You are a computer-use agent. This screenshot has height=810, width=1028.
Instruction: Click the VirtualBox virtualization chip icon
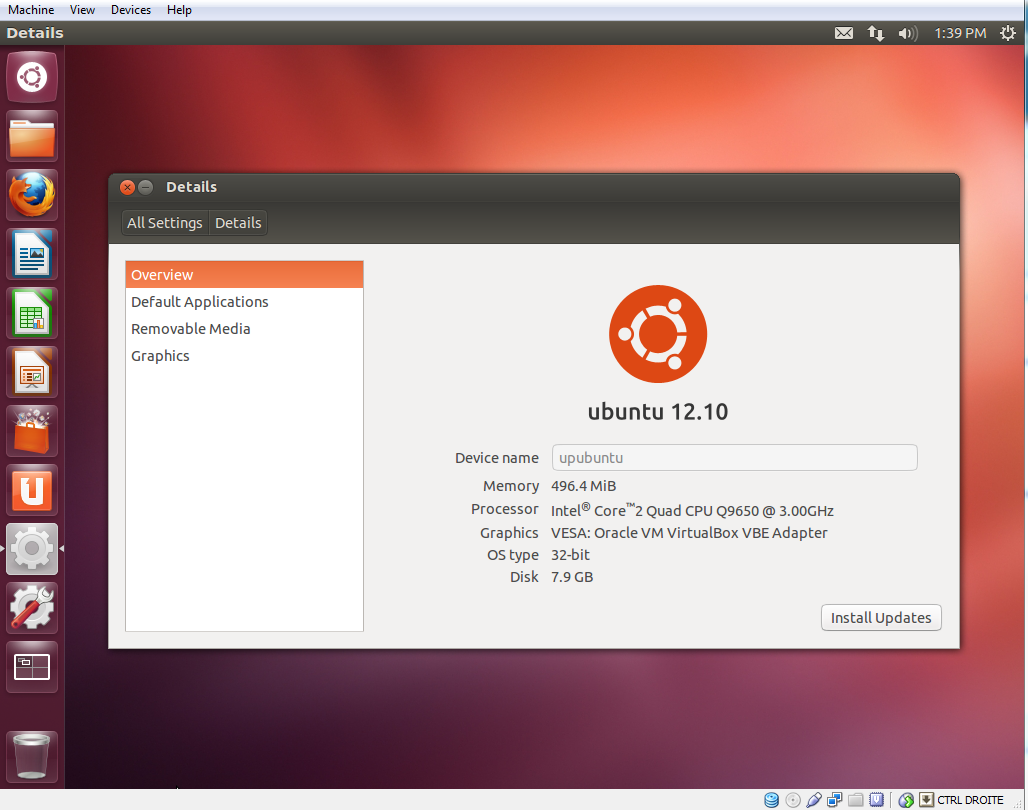(877, 800)
